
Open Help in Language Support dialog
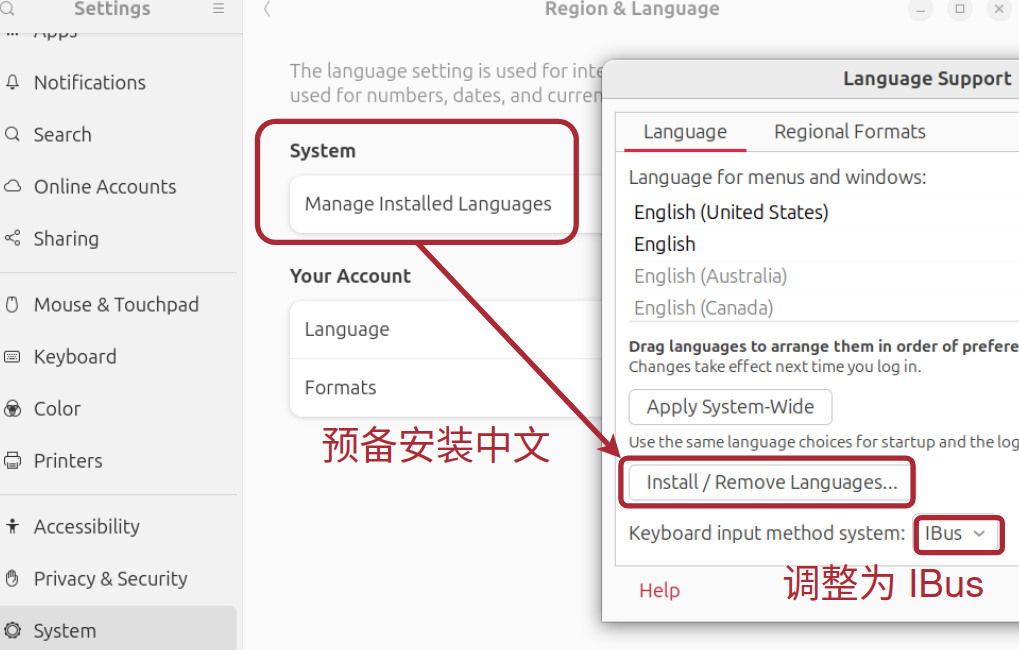click(x=659, y=591)
